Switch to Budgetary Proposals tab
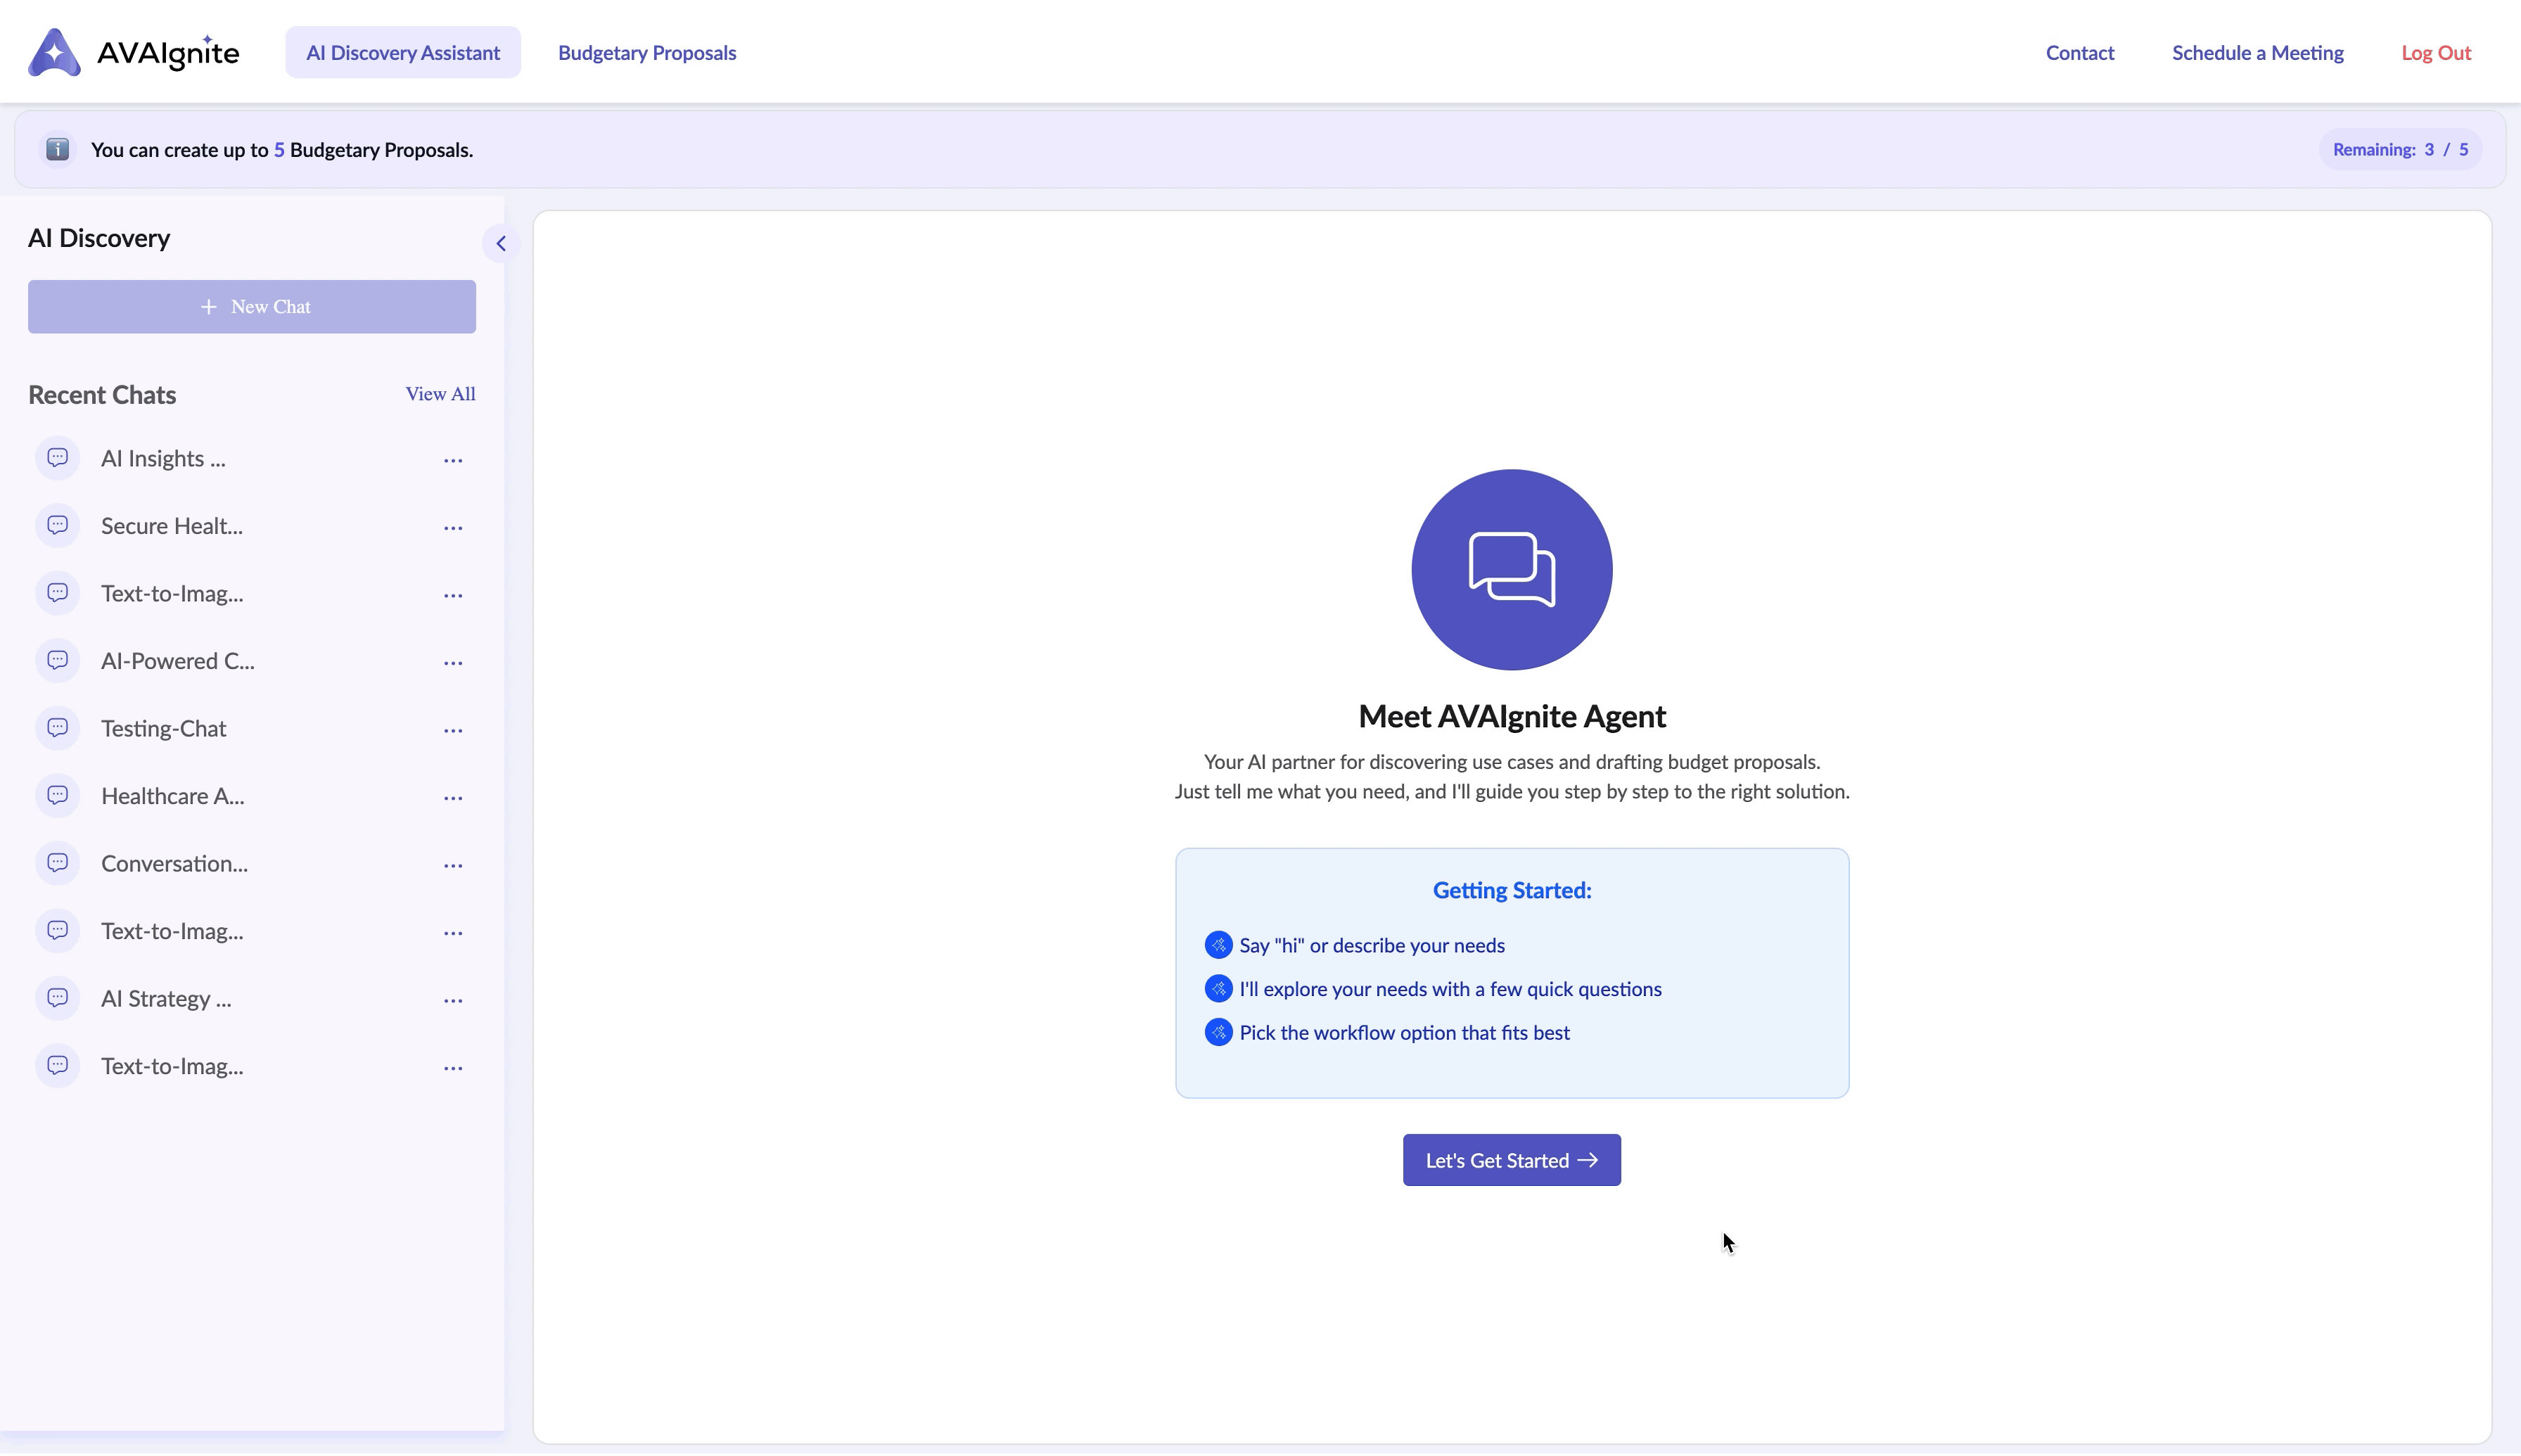Image resolution: width=2521 pixels, height=1456 pixels. [646, 52]
